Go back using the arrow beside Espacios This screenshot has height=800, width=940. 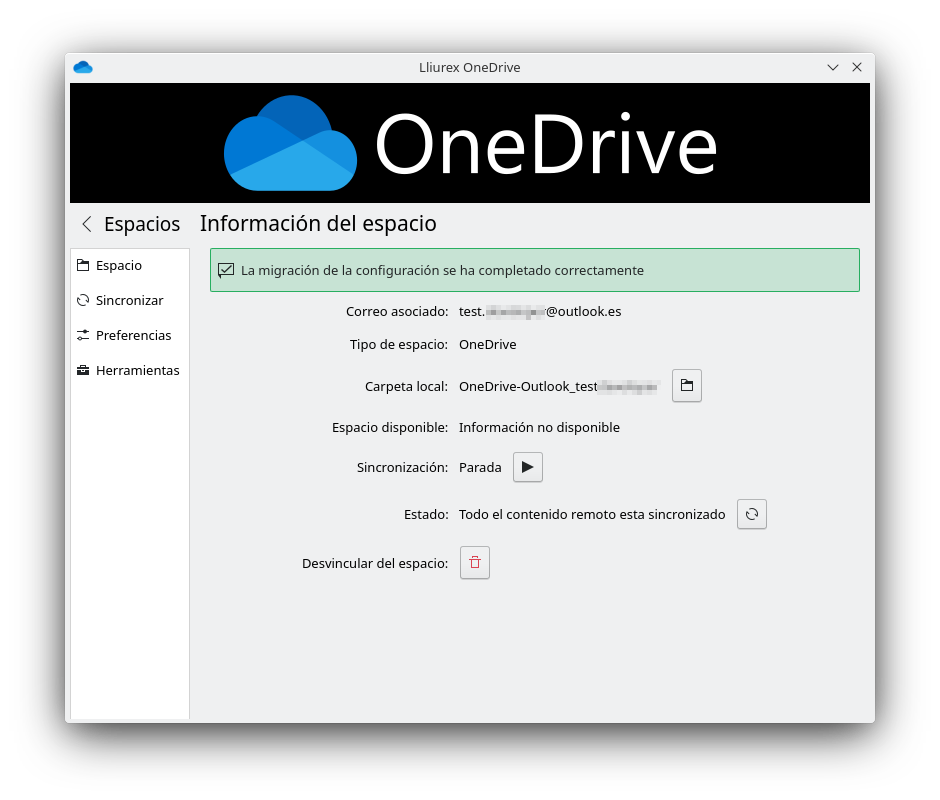pos(87,224)
